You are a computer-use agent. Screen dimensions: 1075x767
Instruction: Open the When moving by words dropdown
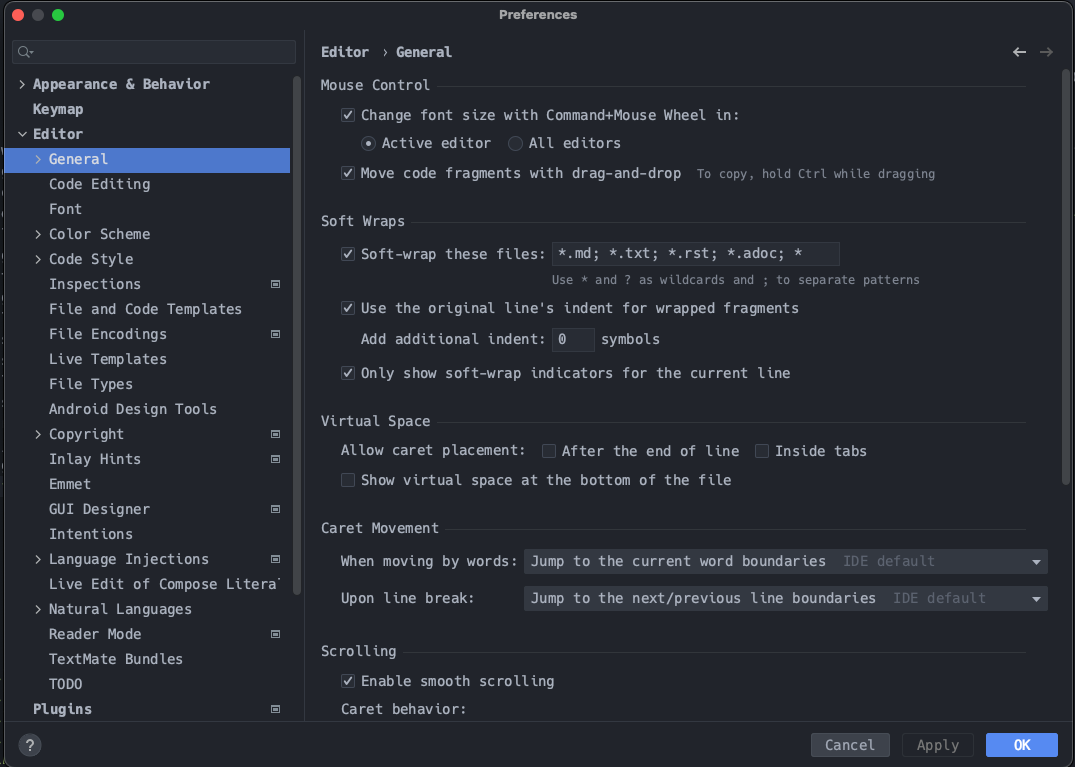coord(785,561)
